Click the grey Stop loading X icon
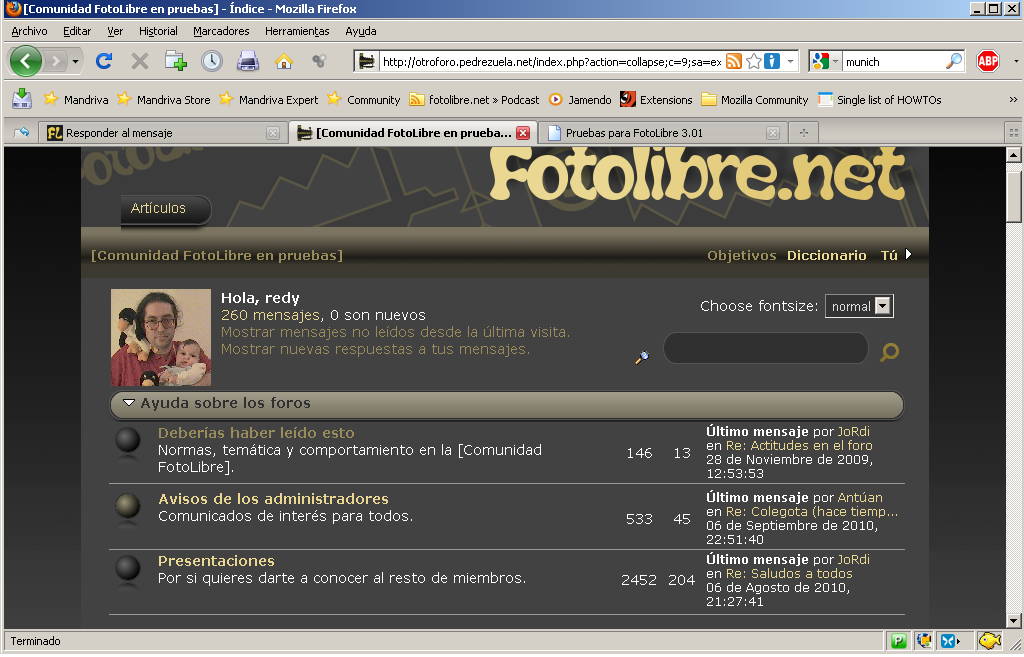The height and width of the screenshot is (657, 1024). tap(139, 61)
